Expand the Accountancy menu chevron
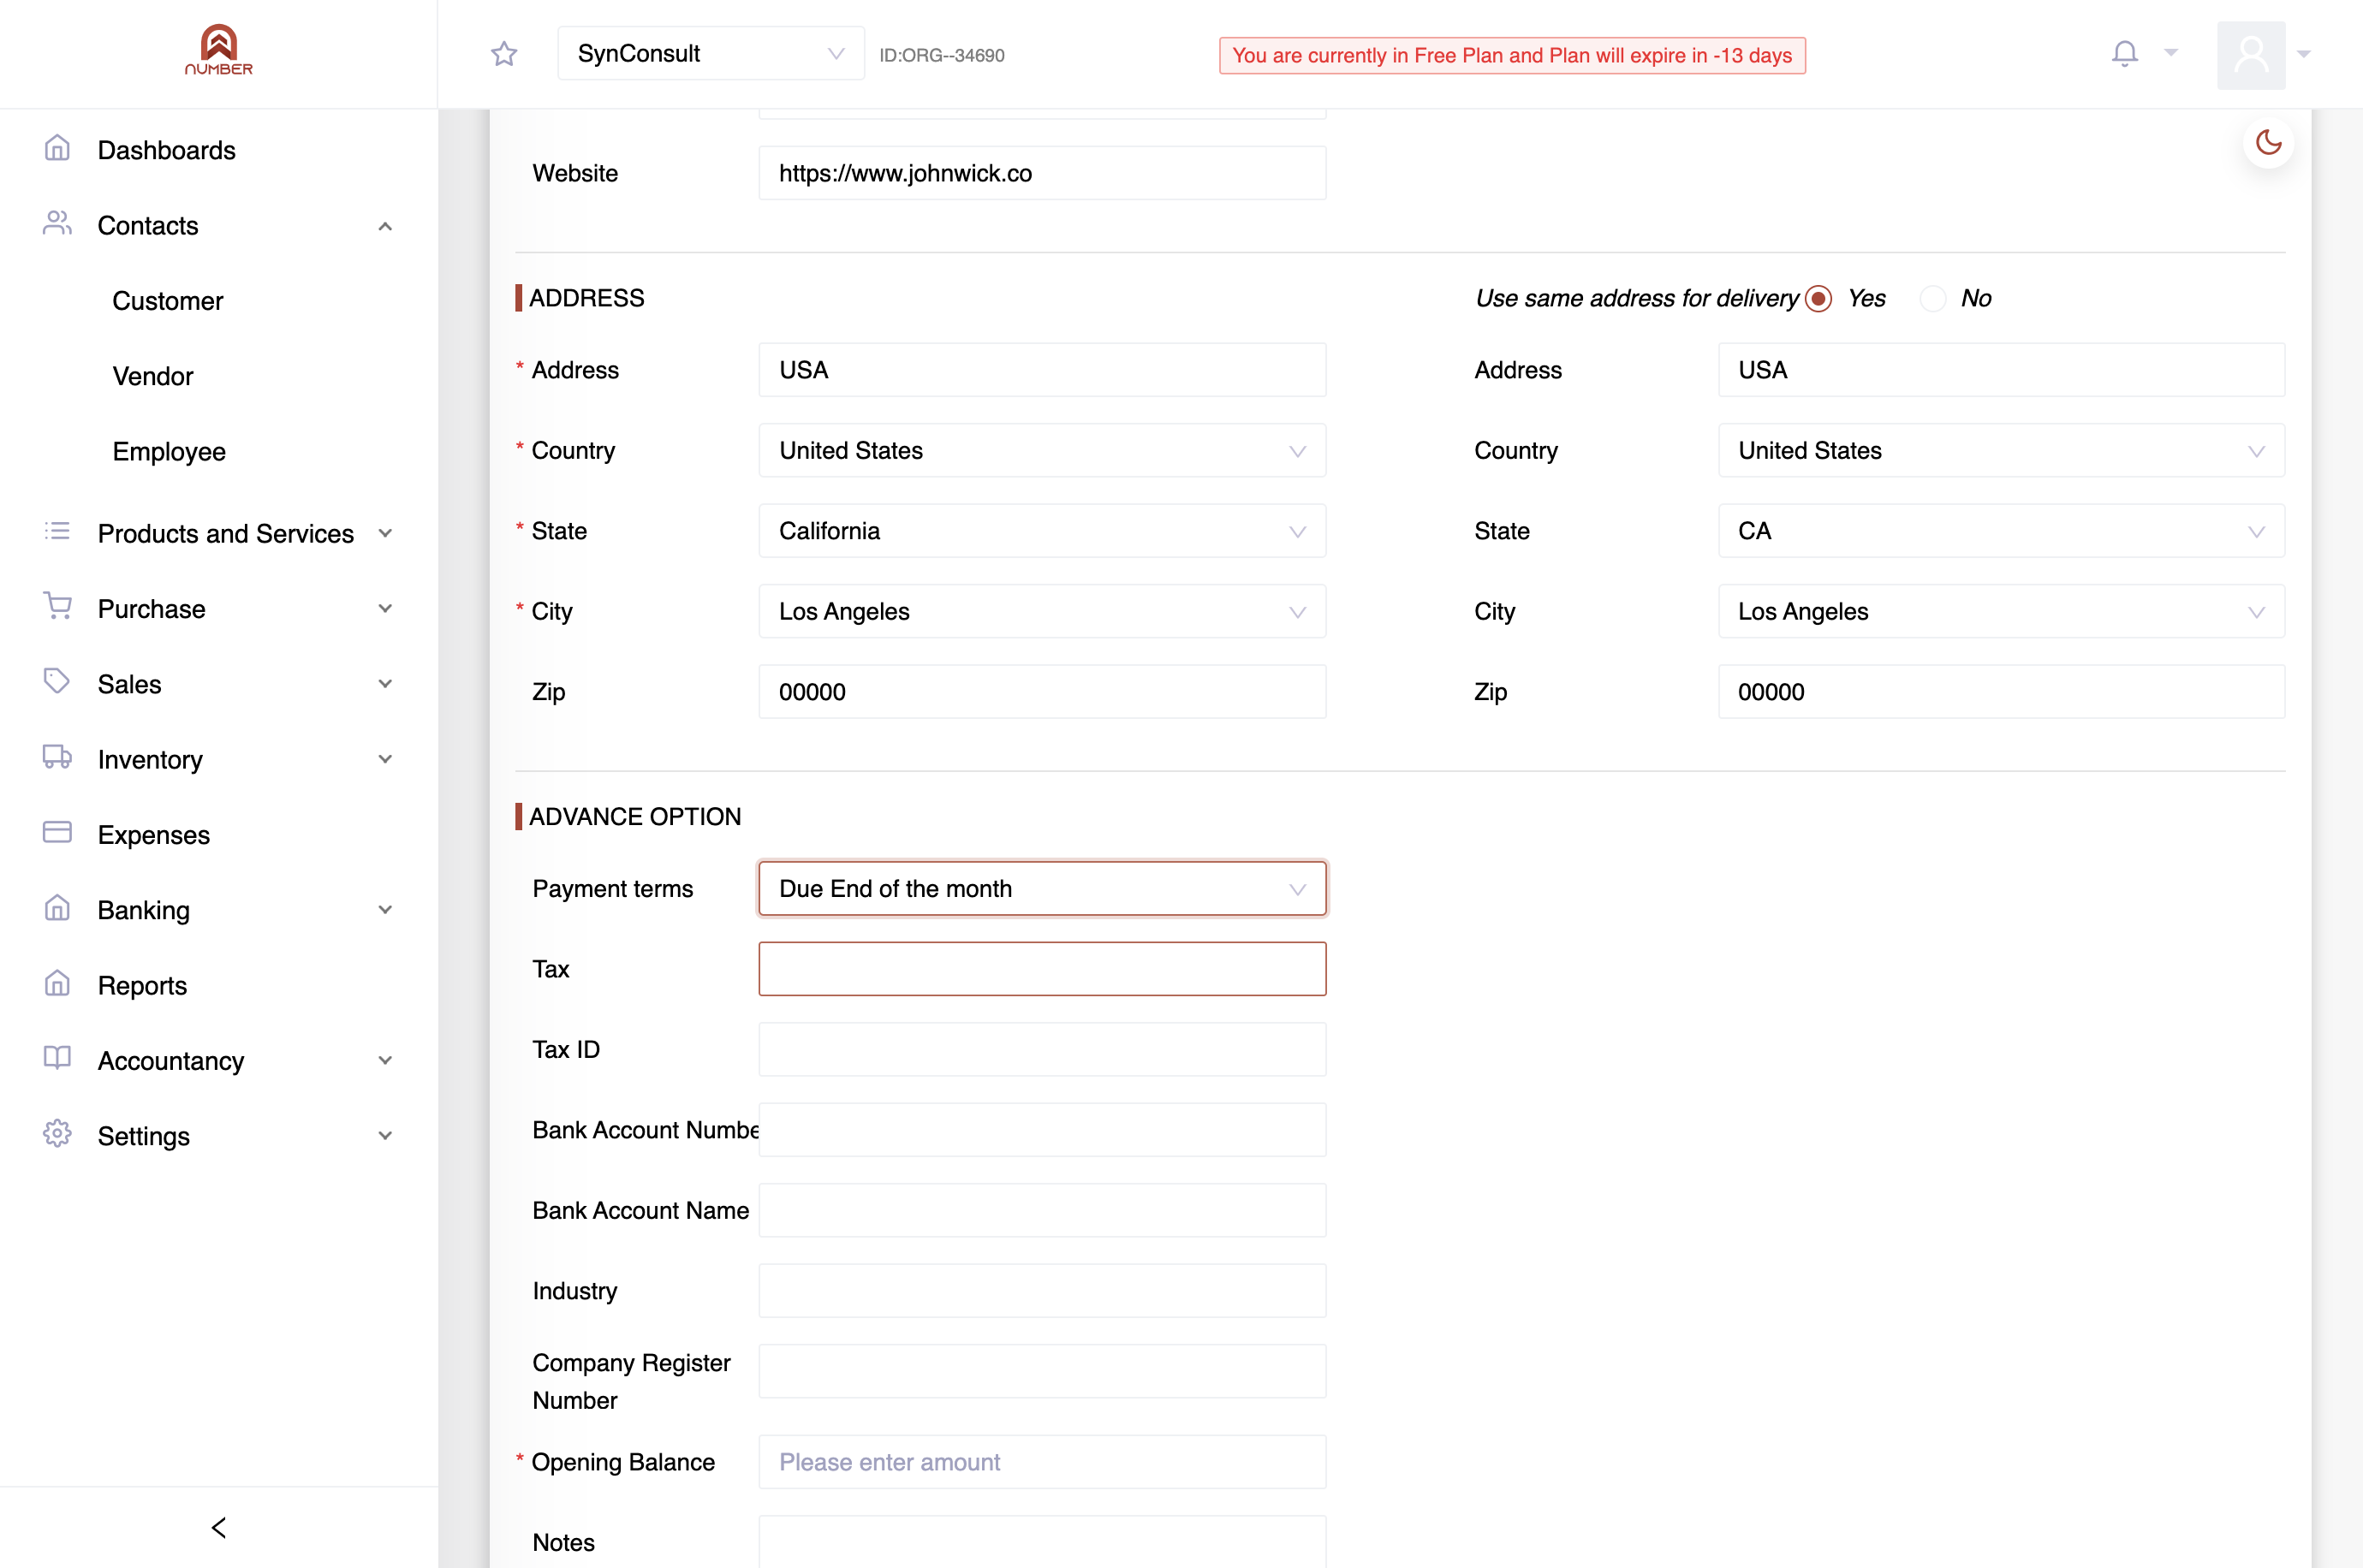 click(x=385, y=1061)
